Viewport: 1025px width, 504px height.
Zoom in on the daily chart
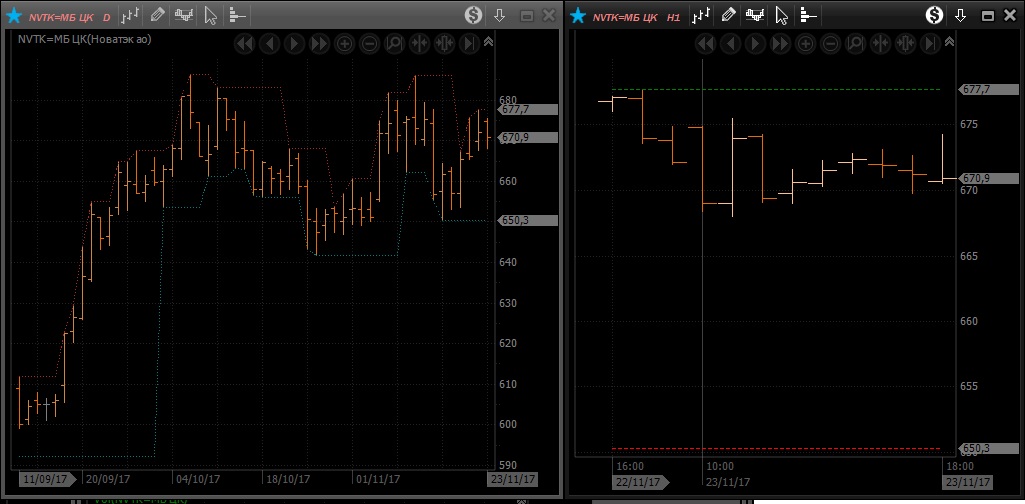tap(345, 44)
